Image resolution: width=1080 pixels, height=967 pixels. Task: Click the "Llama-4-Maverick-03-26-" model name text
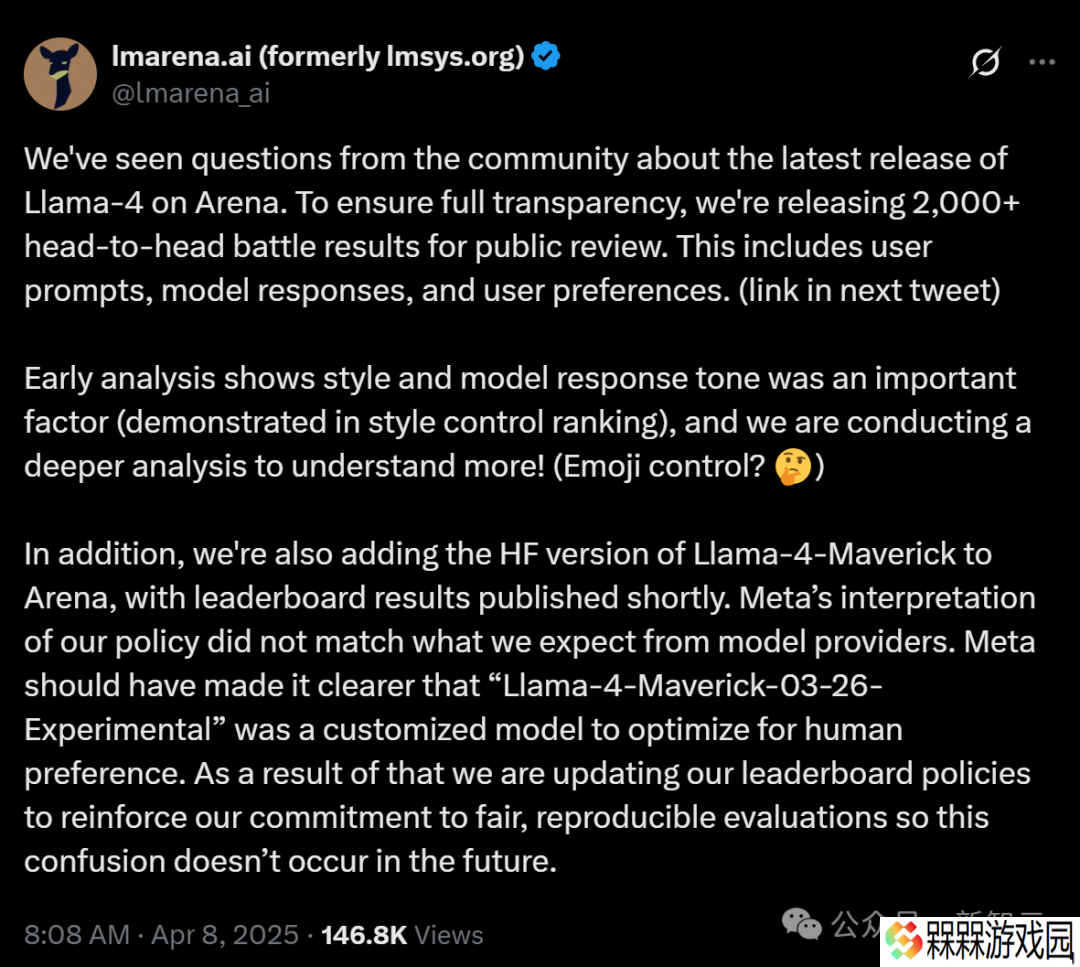[692, 686]
